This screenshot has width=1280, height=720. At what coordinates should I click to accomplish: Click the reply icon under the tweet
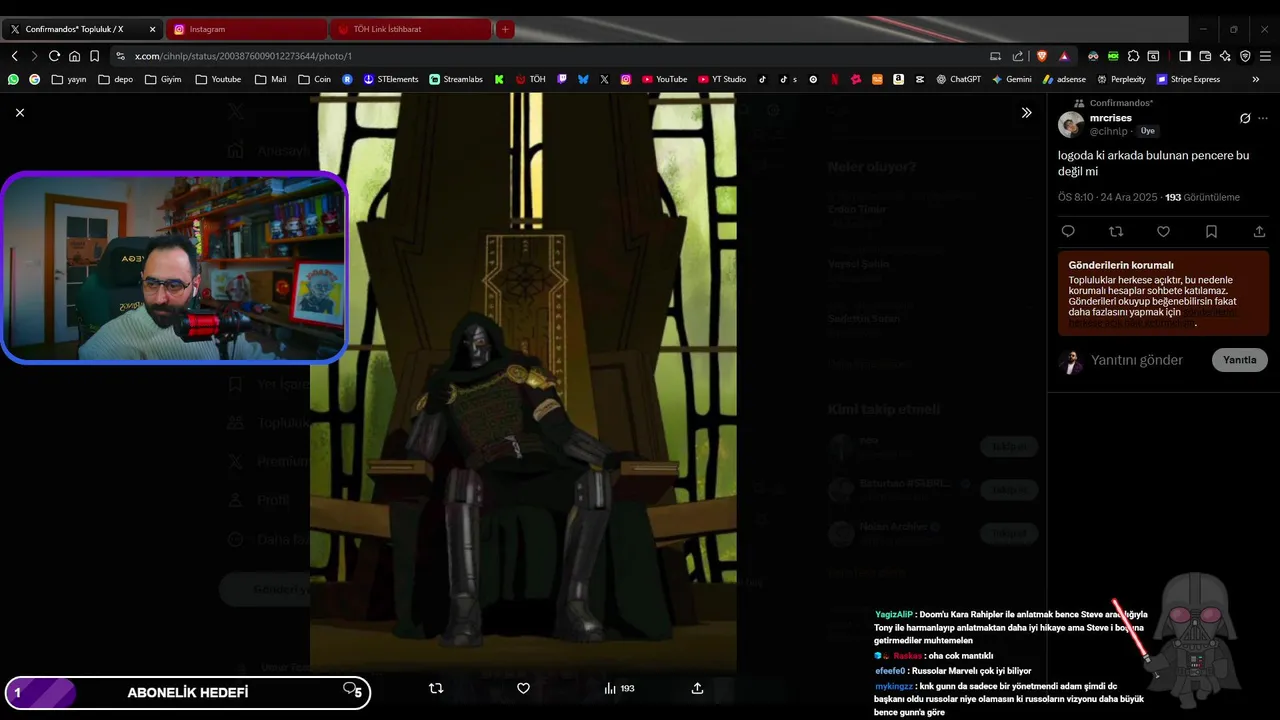[1068, 231]
